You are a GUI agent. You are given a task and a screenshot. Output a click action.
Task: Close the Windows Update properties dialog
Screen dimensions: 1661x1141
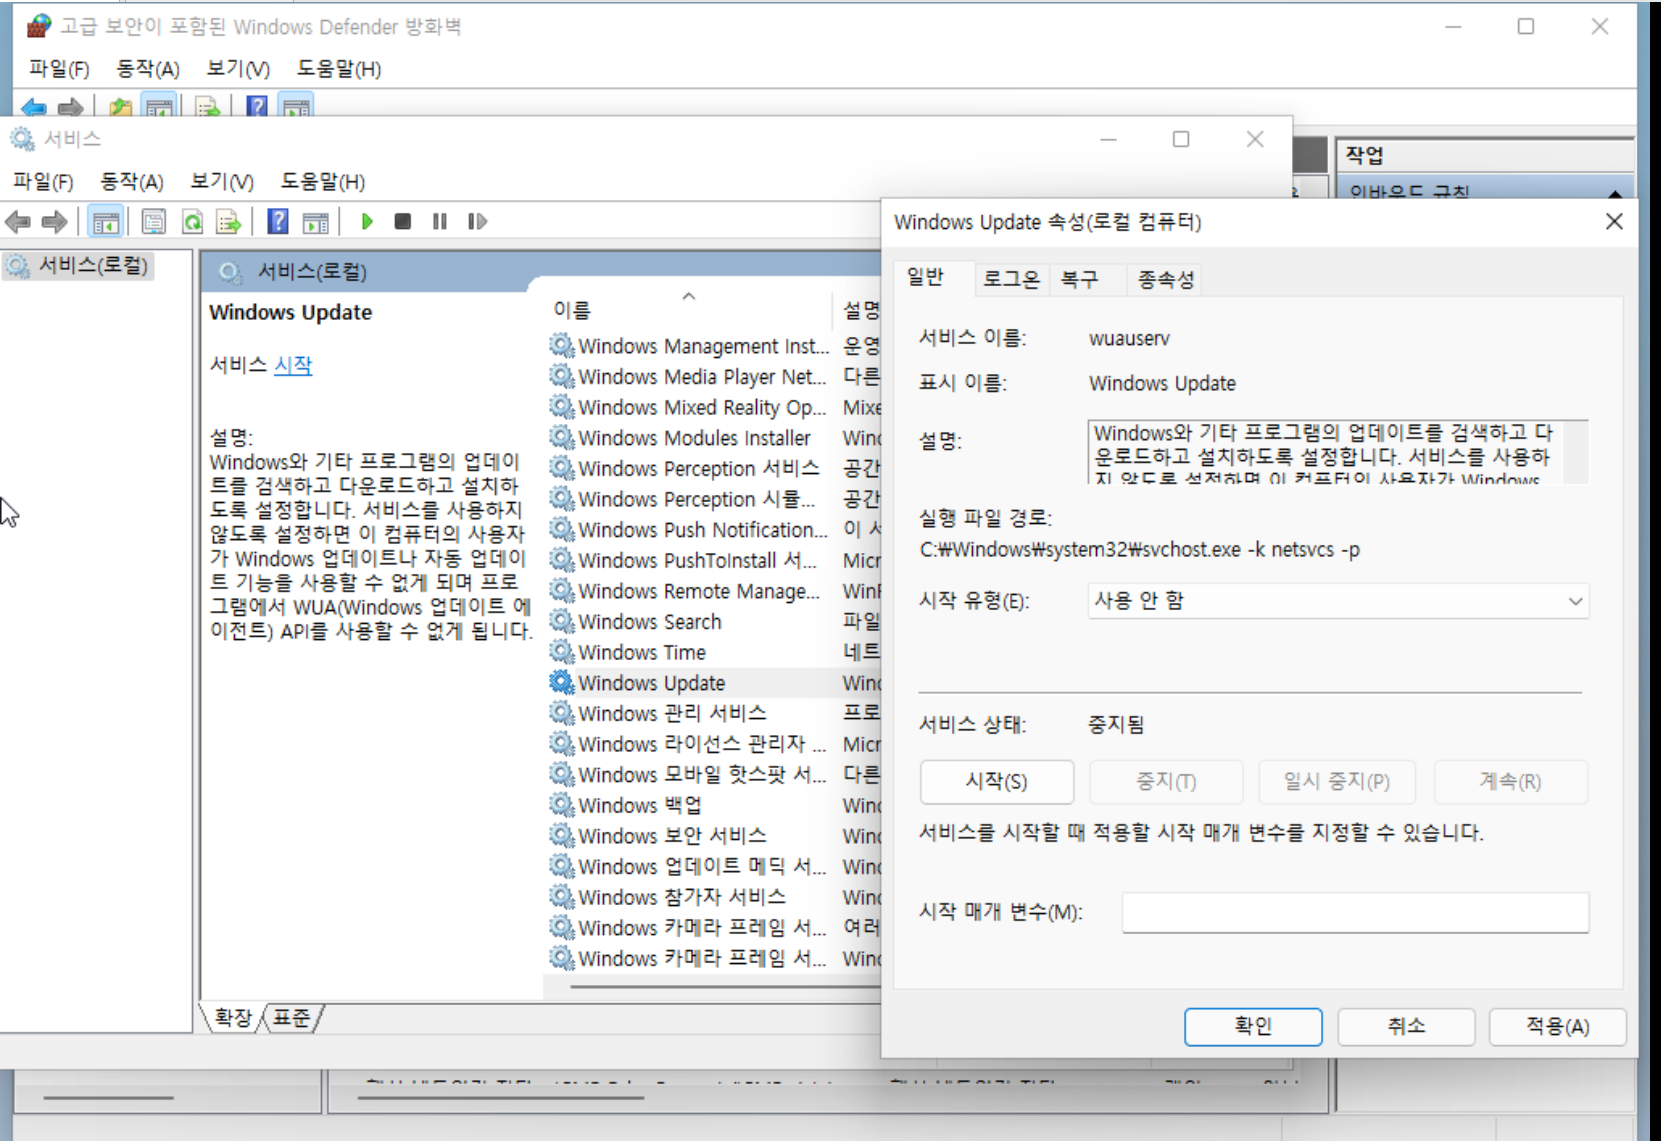[1614, 222]
